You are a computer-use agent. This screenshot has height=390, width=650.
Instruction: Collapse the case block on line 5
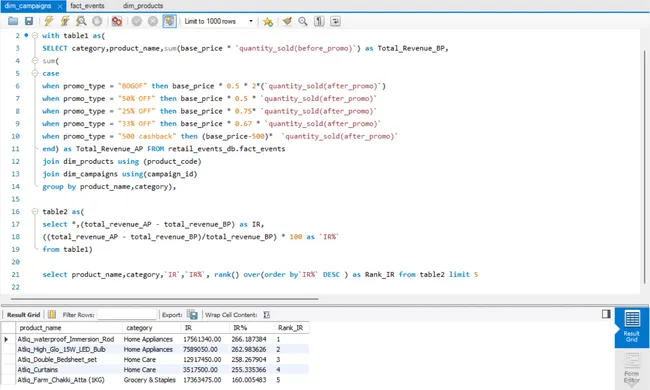point(35,73)
